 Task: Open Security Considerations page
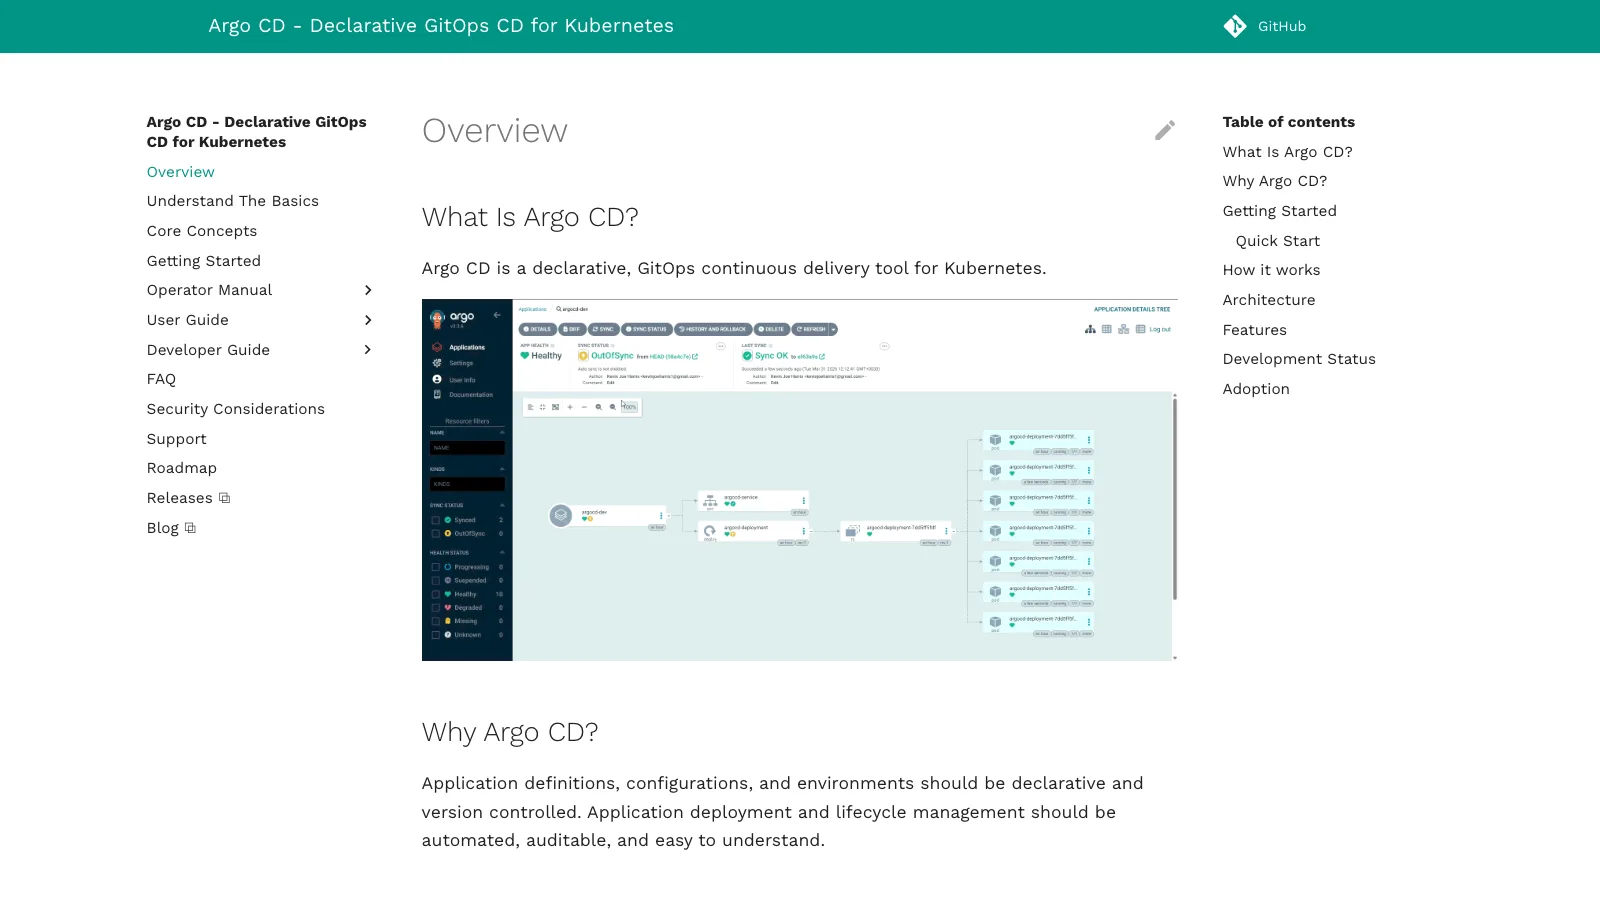pos(236,409)
